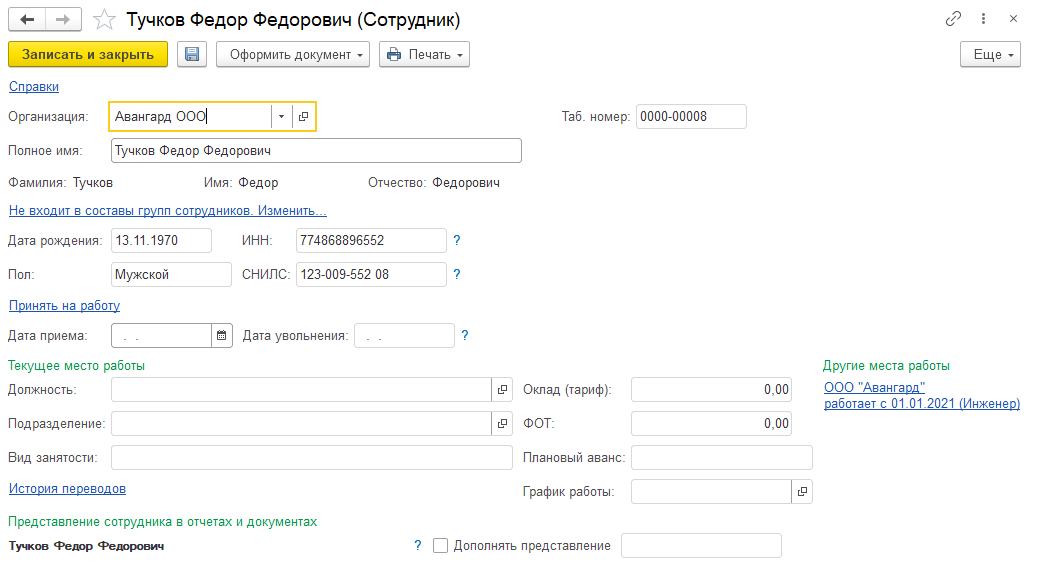Click the copy link icon

[x=953, y=20]
